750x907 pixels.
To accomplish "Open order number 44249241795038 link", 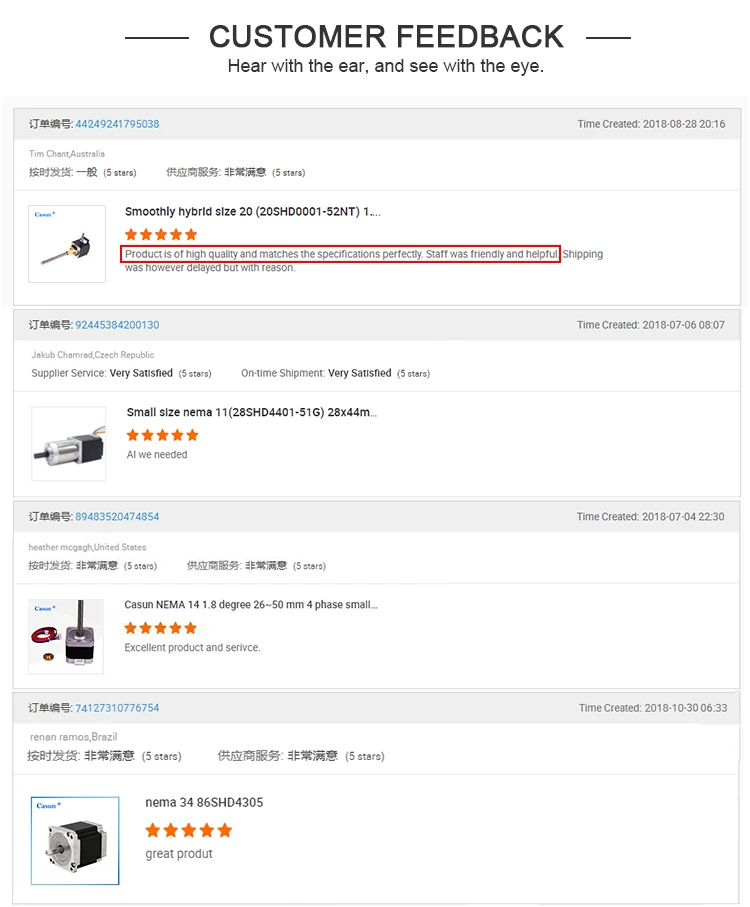I will [x=117, y=124].
